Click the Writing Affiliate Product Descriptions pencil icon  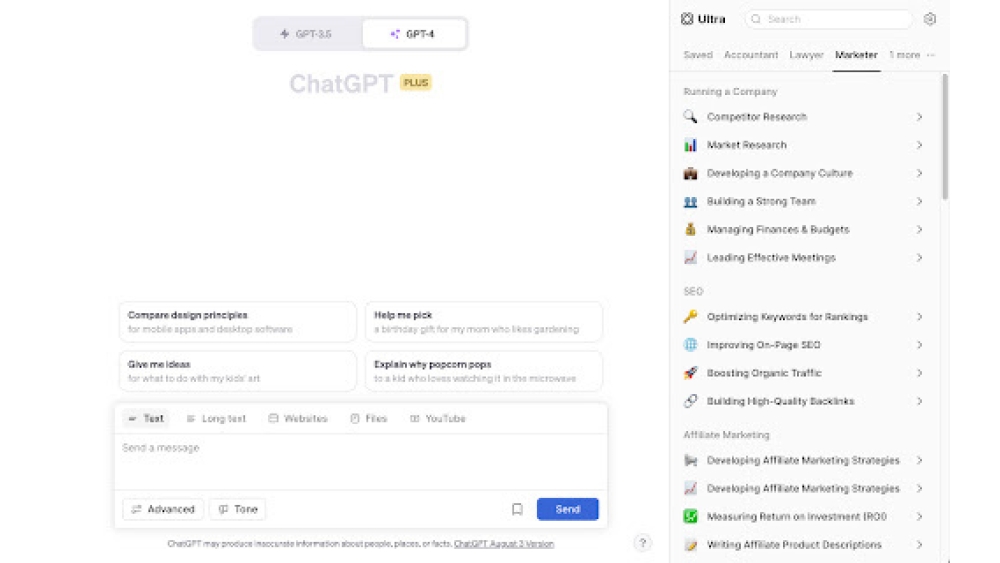690,545
